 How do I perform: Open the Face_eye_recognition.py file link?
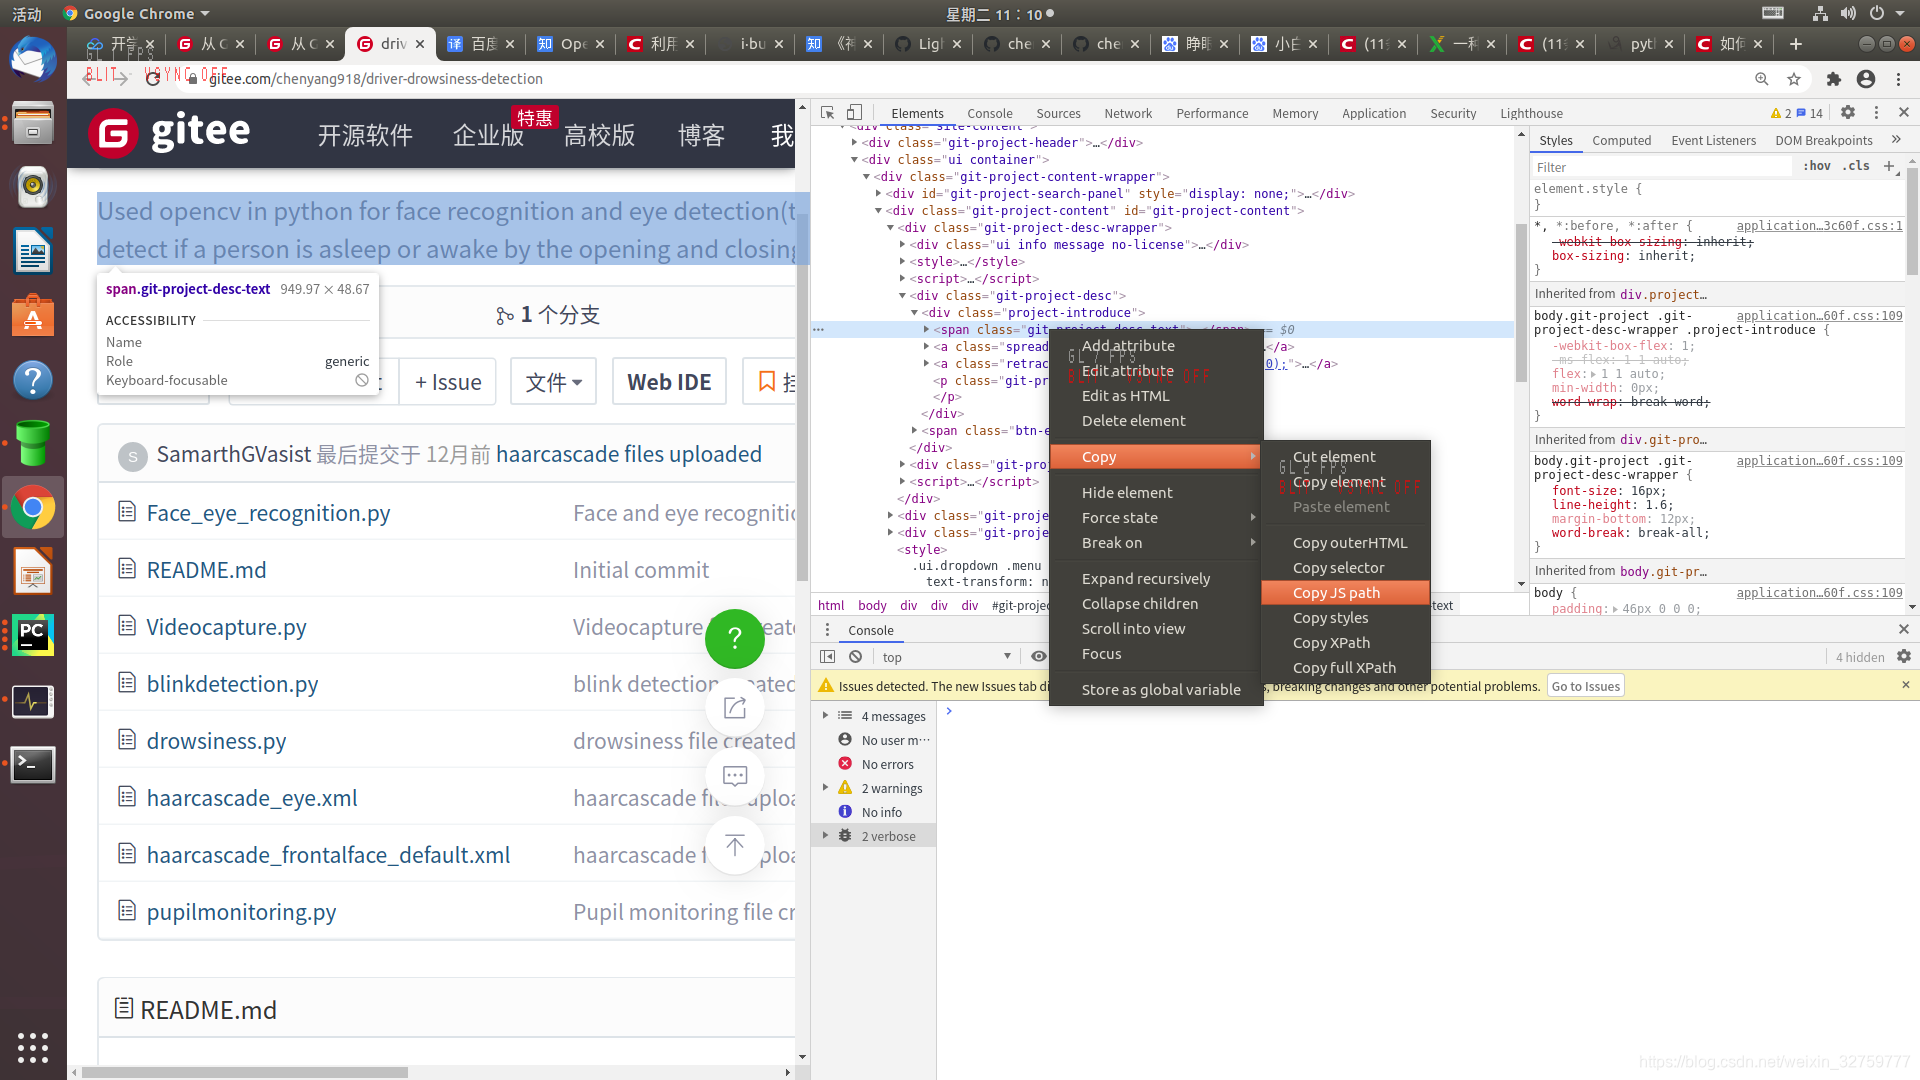(x=268, y=513)
